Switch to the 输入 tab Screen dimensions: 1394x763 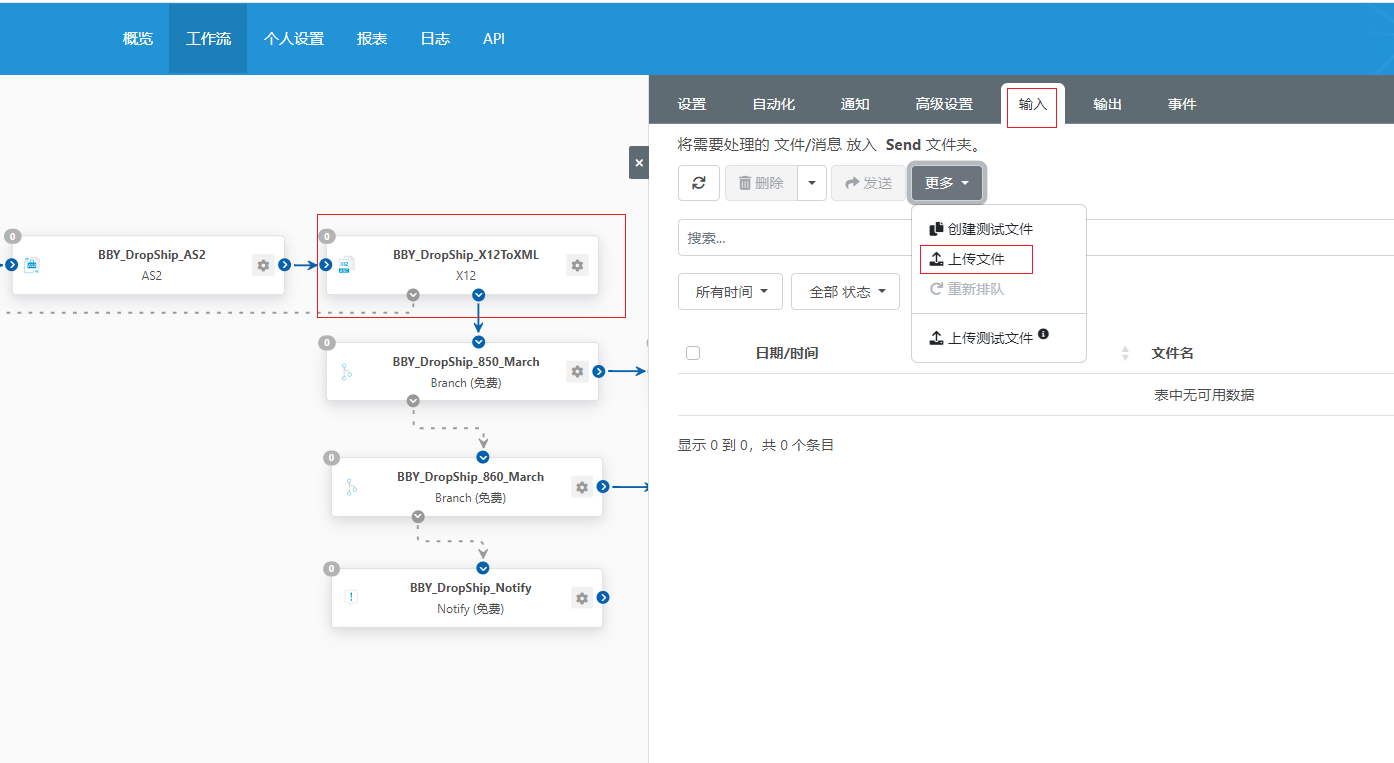point(1033,104)
